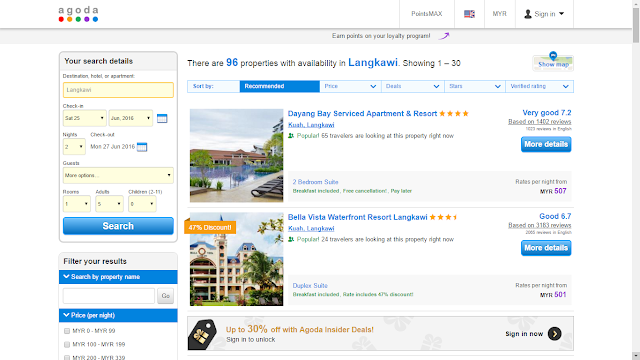Click the Duplex Suite room link
The width and height of the screenshot is (640, 360).
pos(310,286)
